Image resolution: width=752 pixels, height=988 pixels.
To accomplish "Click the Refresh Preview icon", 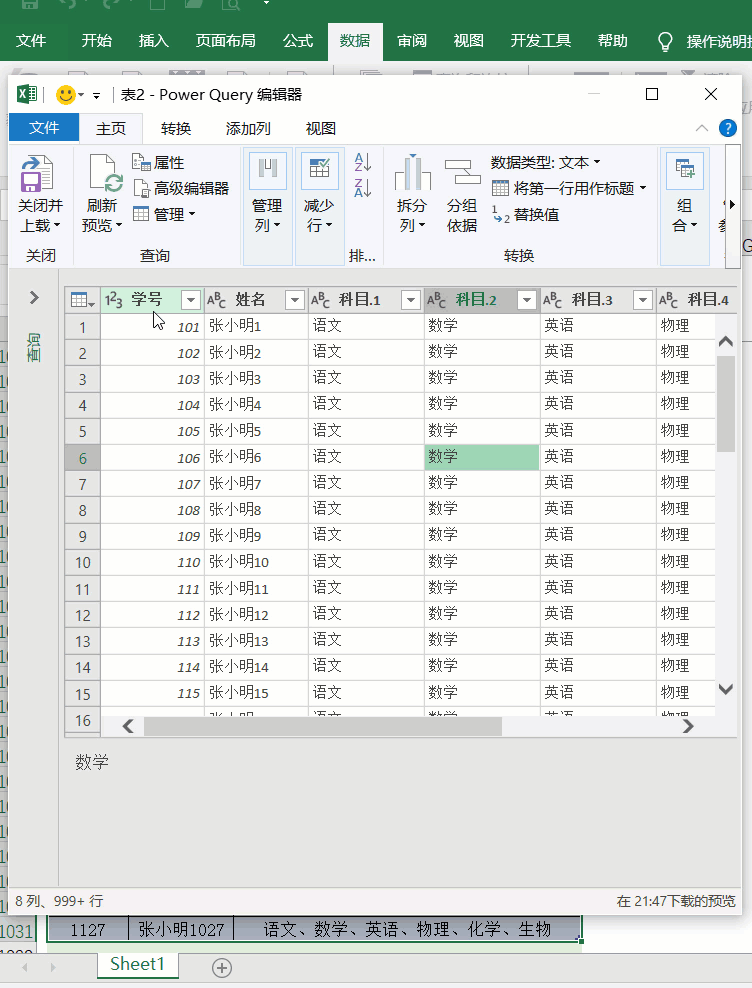I will (x=105, y=173).
